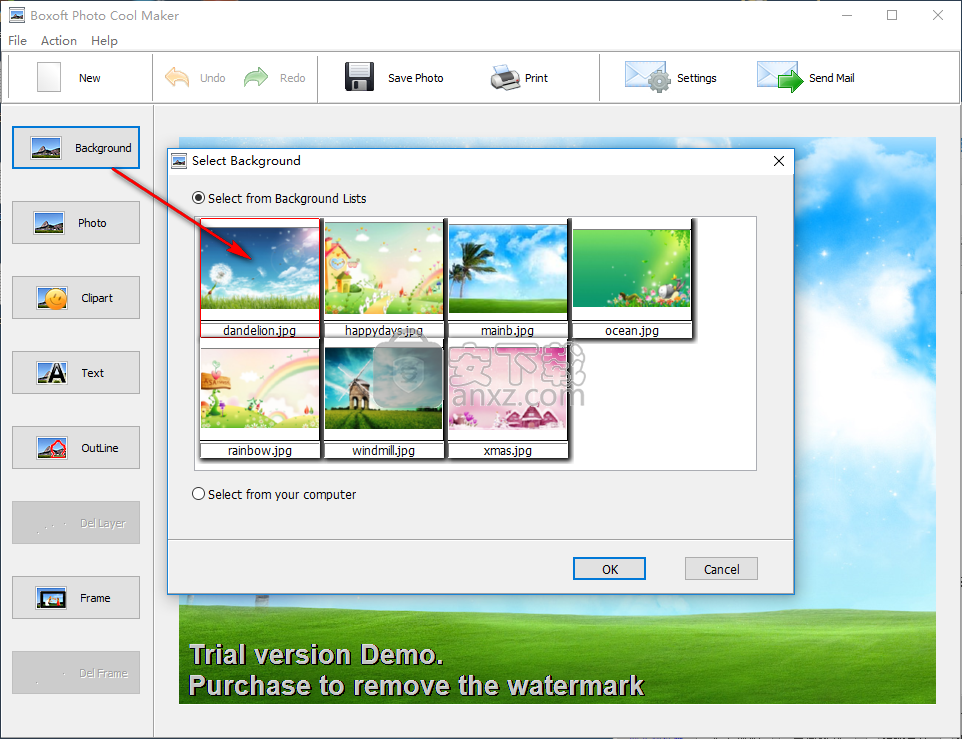
Task: Select the windmill.jpg background thumbnail
Action: (x=384, y=388)
